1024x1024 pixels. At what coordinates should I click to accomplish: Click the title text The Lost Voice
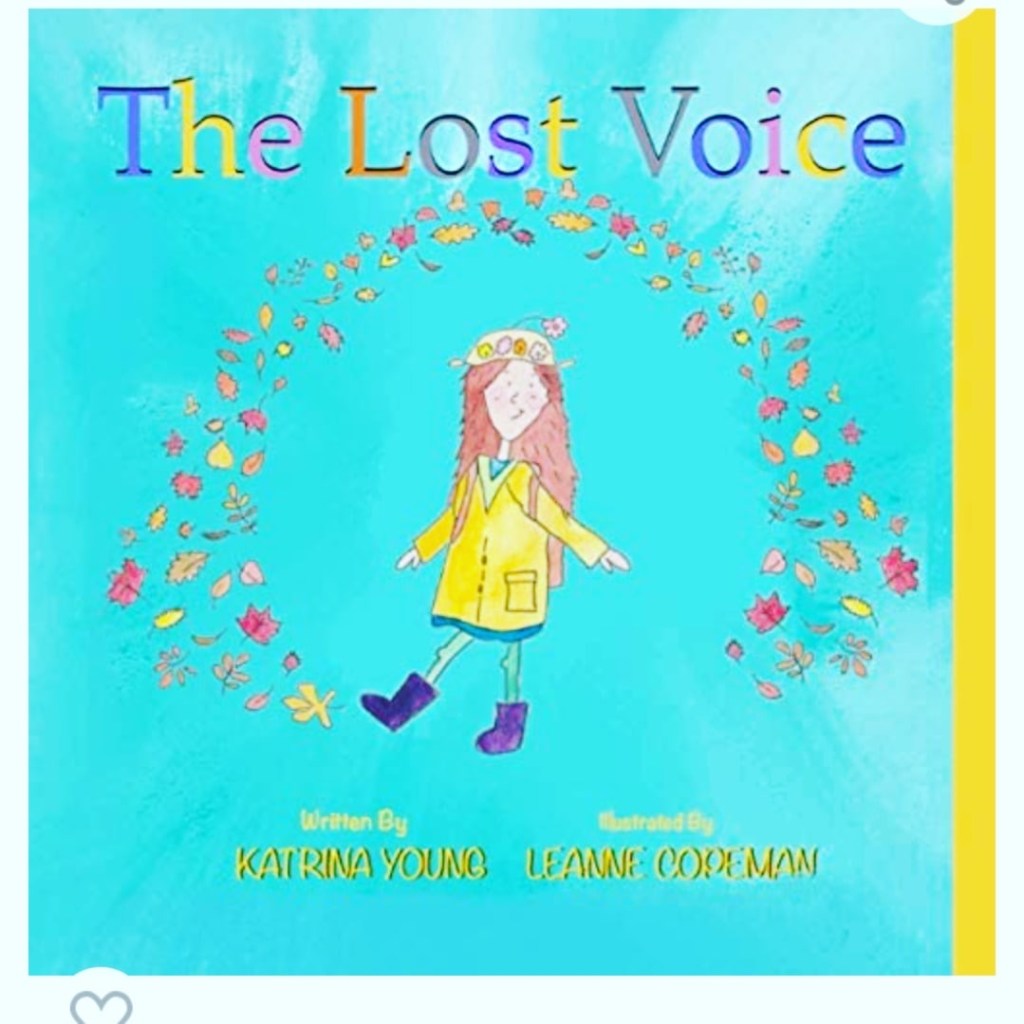tap(501, 132)
